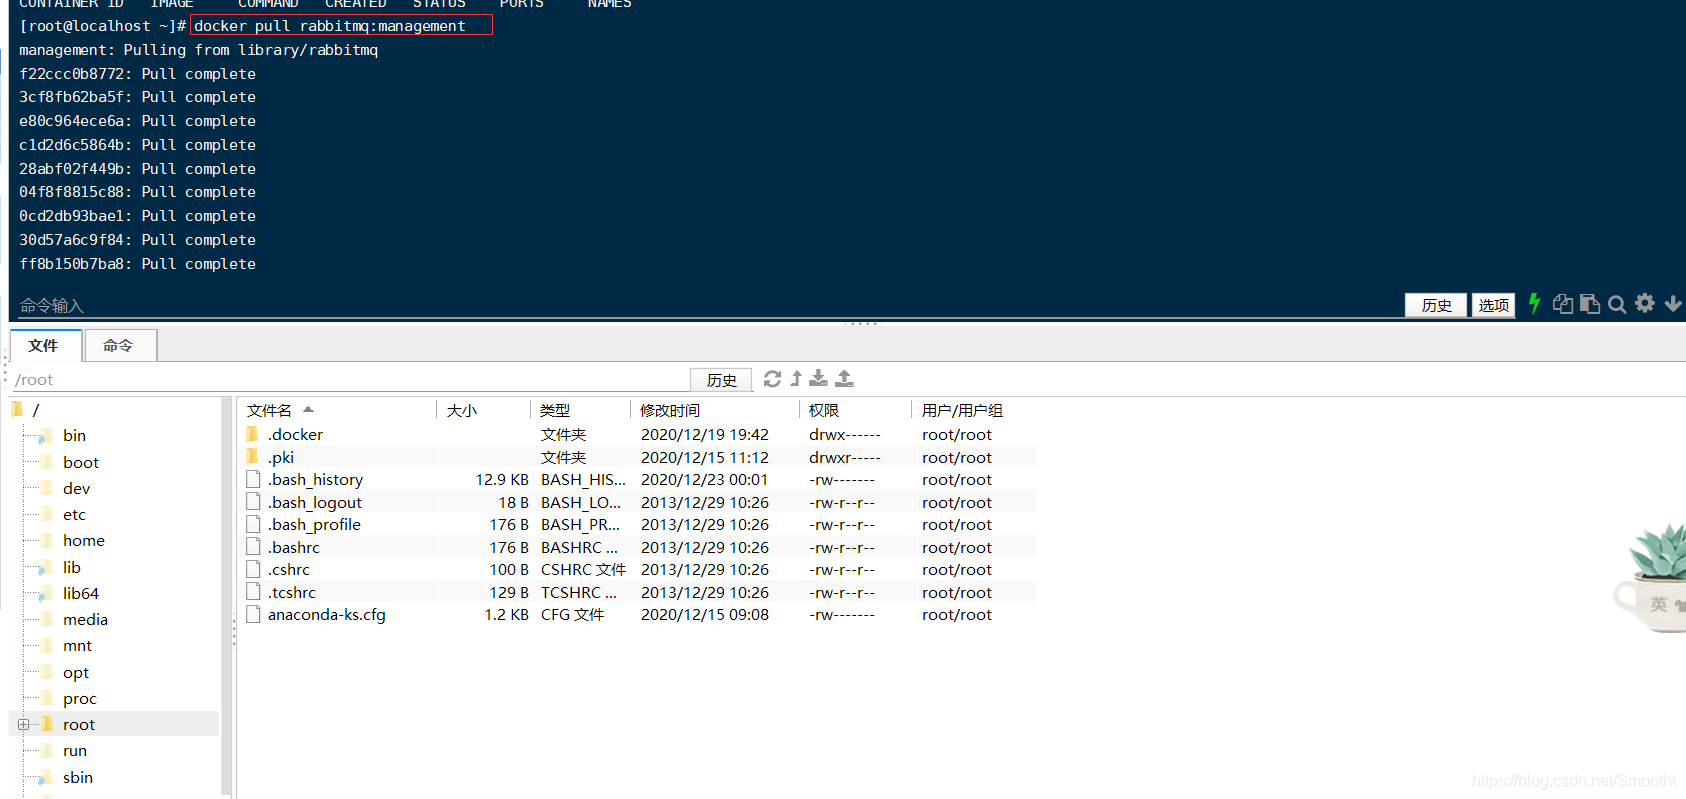The image size is (1686, 799).
Task: Select the proc folder in tree
Action: [79, 698]
